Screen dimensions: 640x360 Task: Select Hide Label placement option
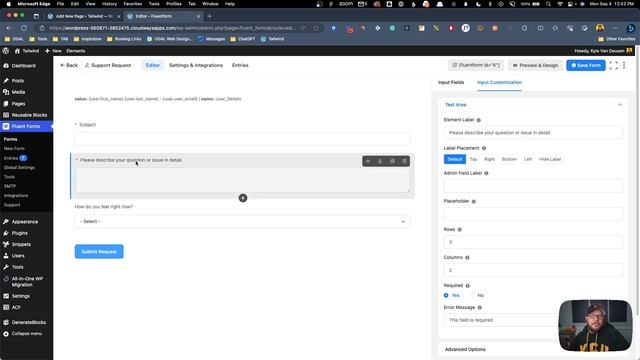coord(550,159)
